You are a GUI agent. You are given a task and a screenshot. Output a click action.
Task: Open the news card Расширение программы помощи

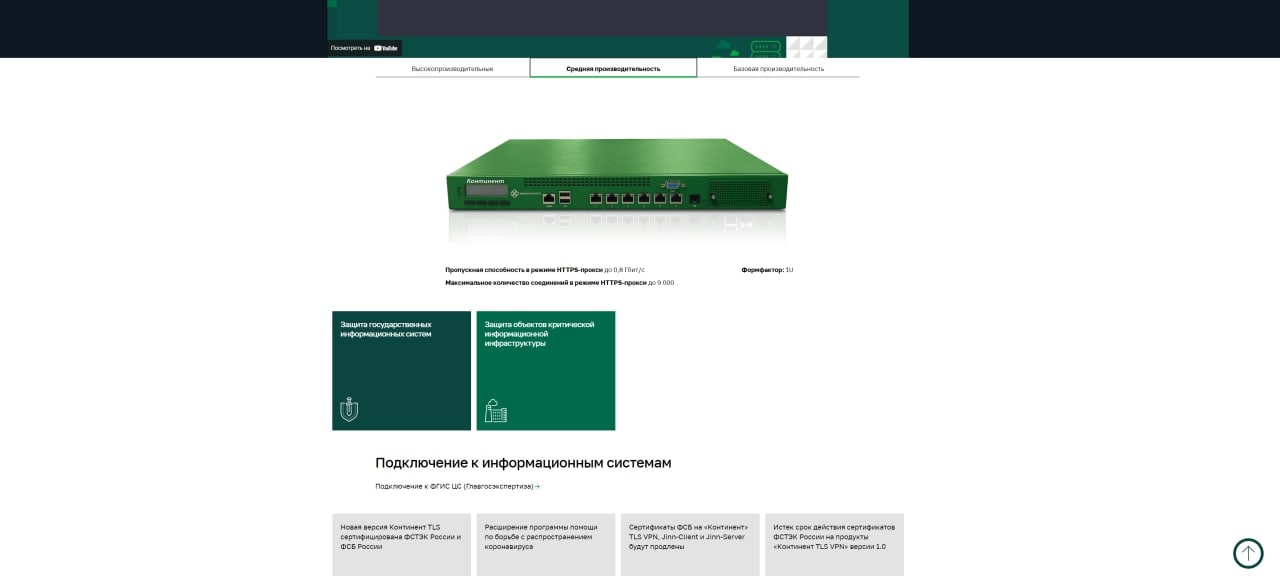click(x=546, y=544)
